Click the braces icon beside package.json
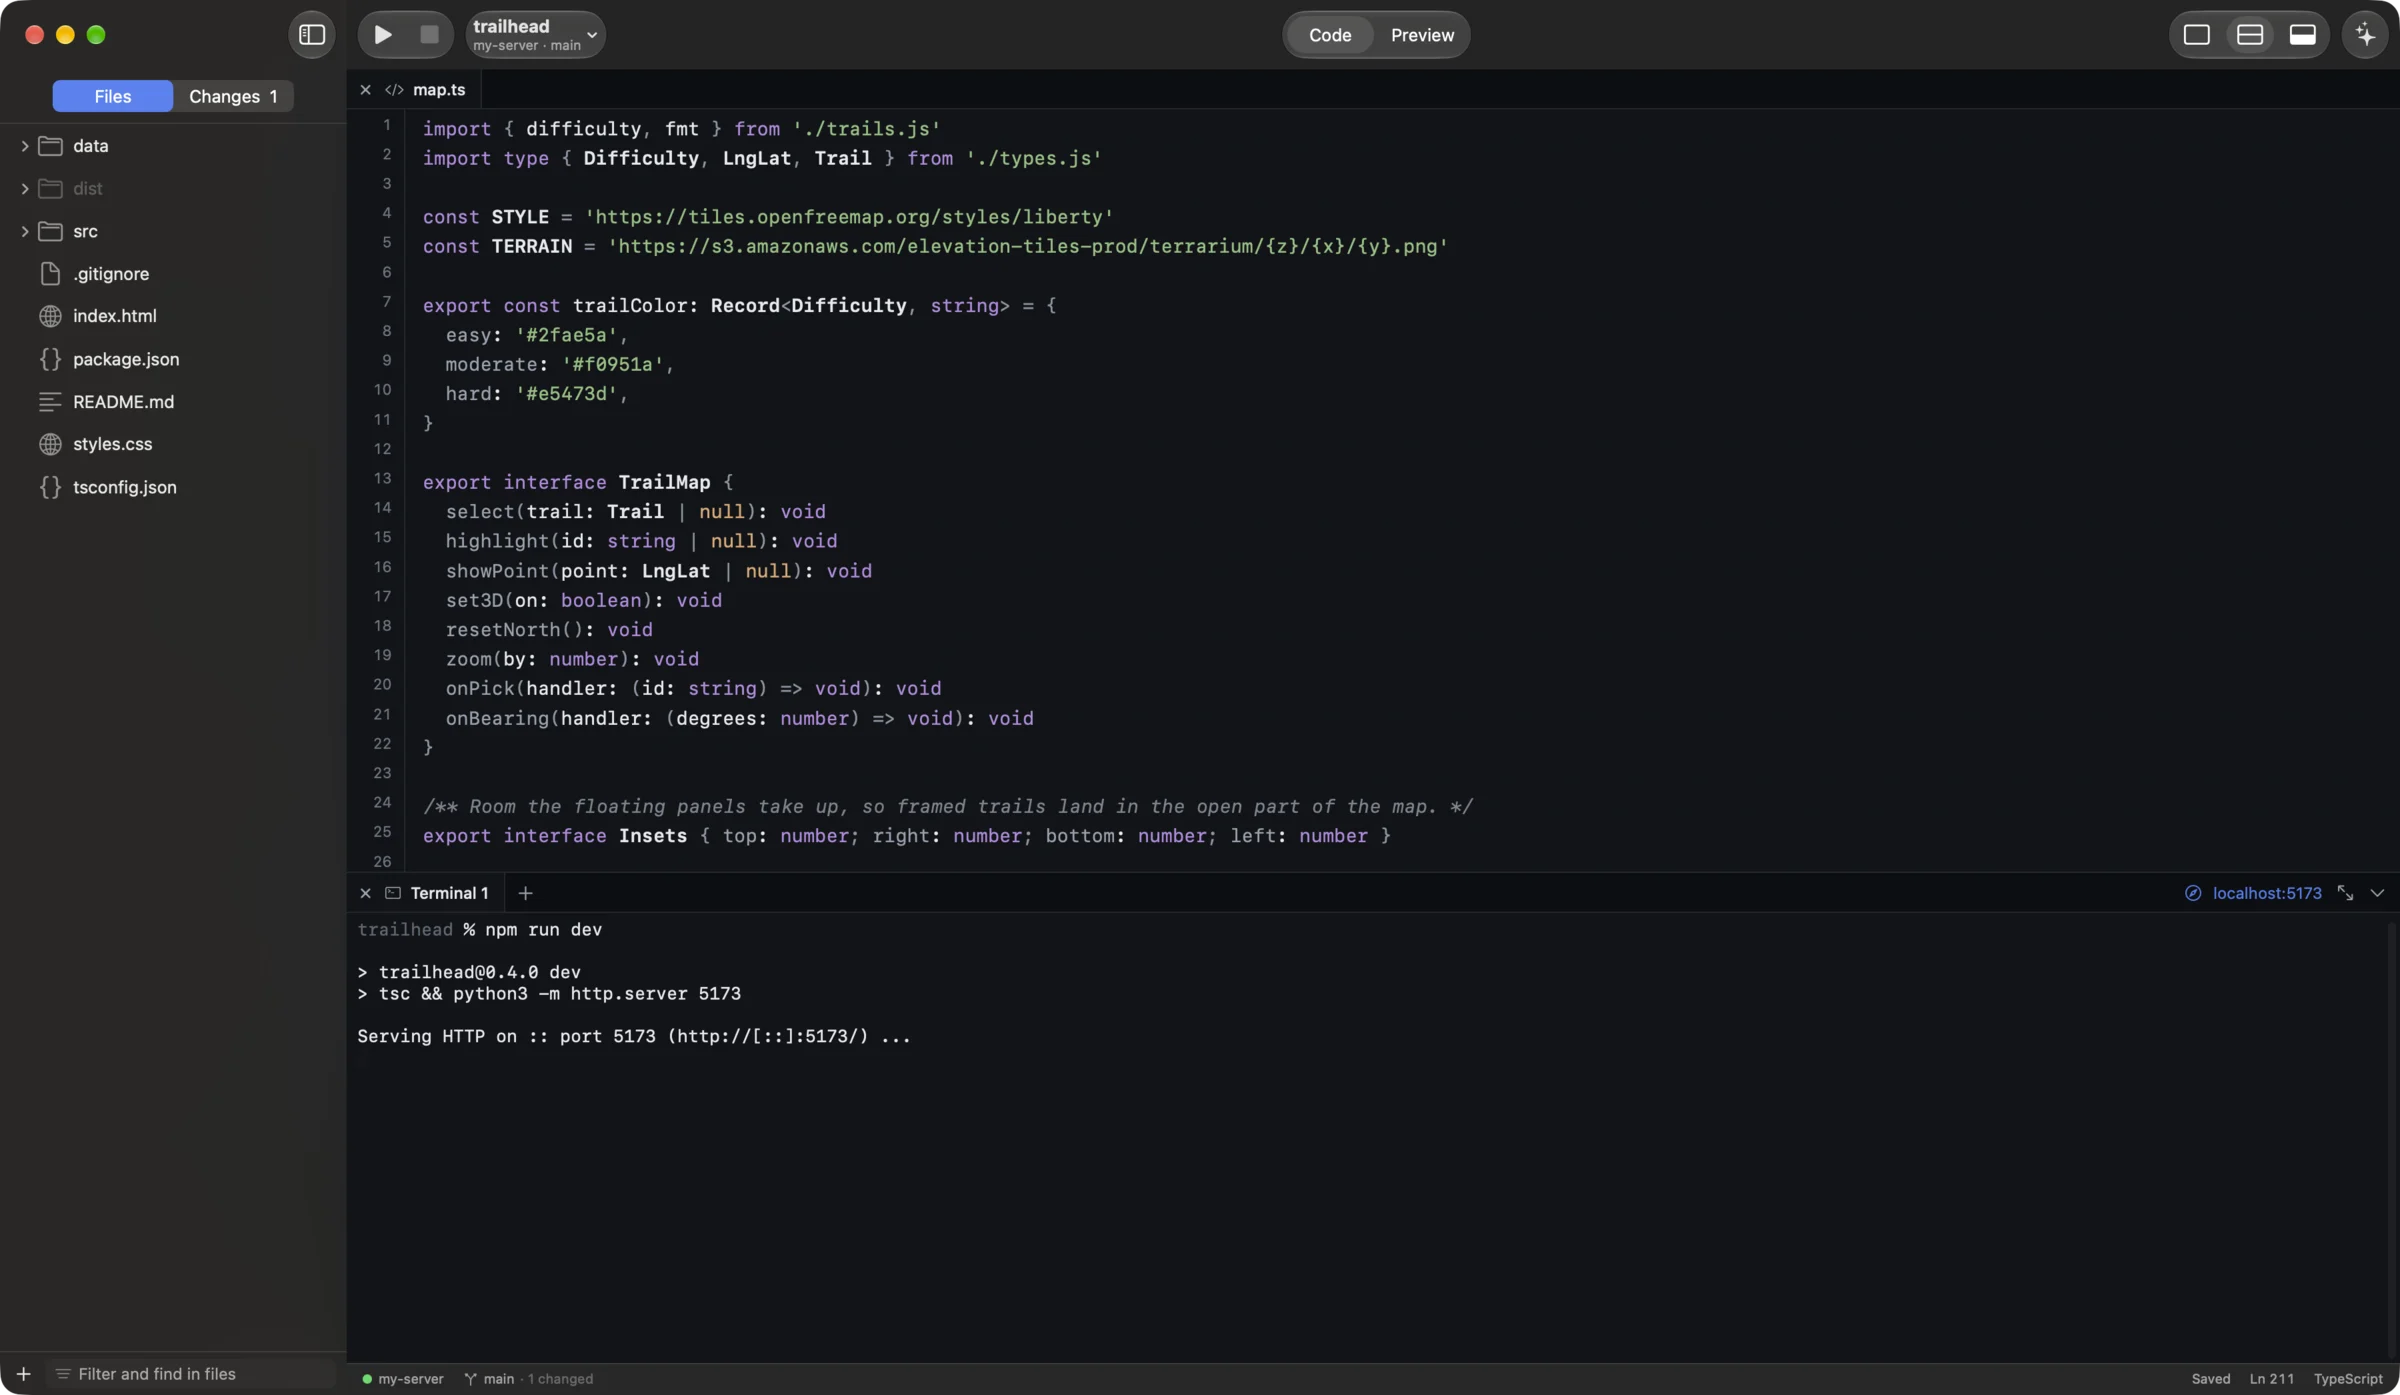Screen dimensions: 2400x1395 pyautogui.click(x=50, y=359)
